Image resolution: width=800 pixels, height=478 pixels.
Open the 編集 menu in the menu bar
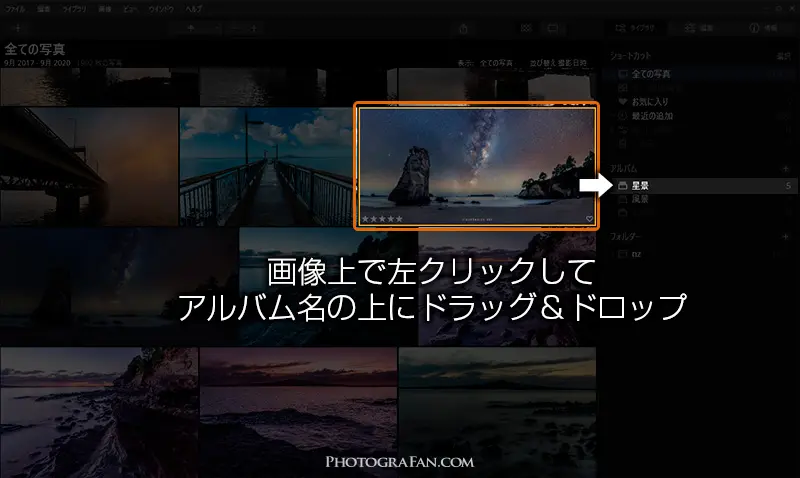tap(44, 9)
